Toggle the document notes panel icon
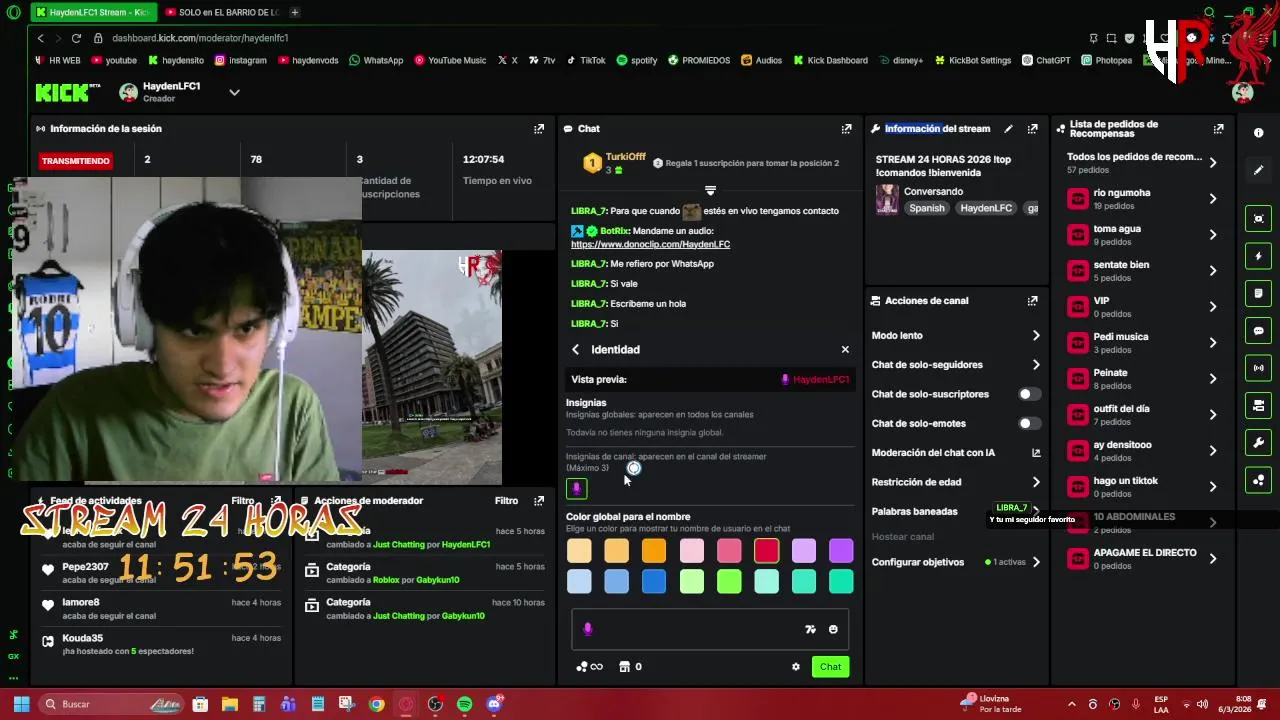The width and height of the screenshot is (1280, 720). click(x=1258, y=293)
